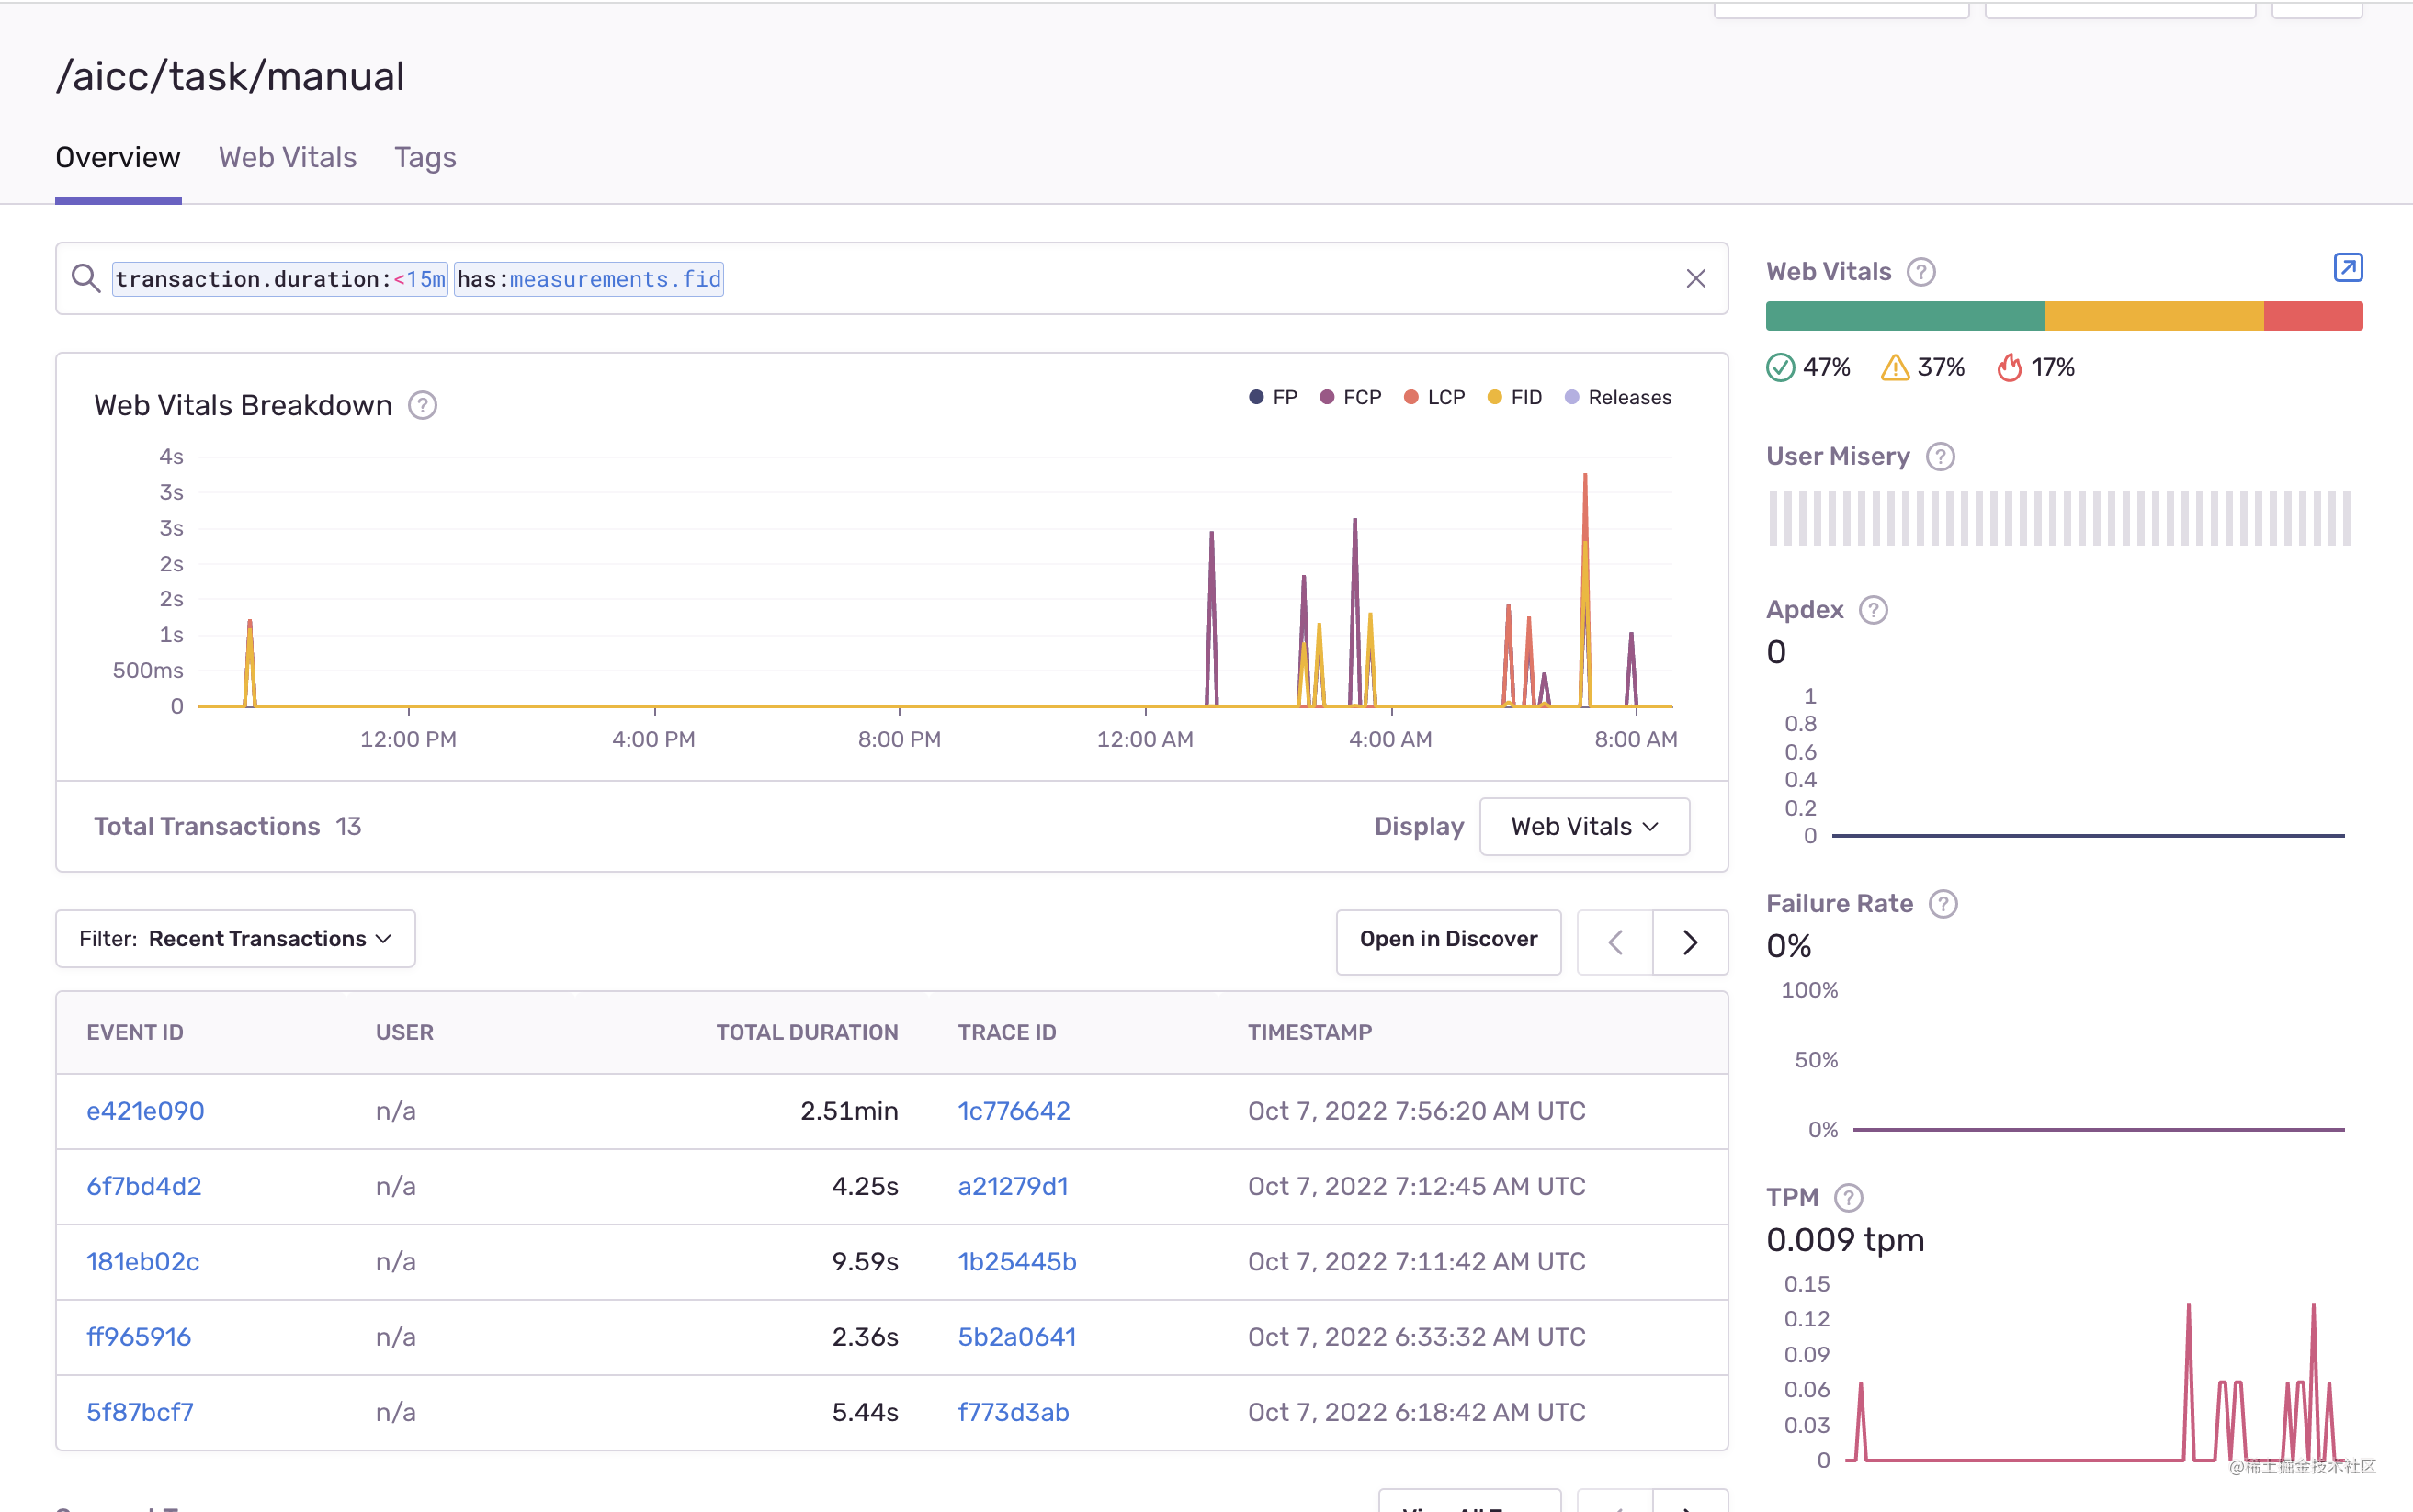Click Open in Discover button
The width and height of the screenshot is (2413, 1512).
click(x=1448, y=940)
